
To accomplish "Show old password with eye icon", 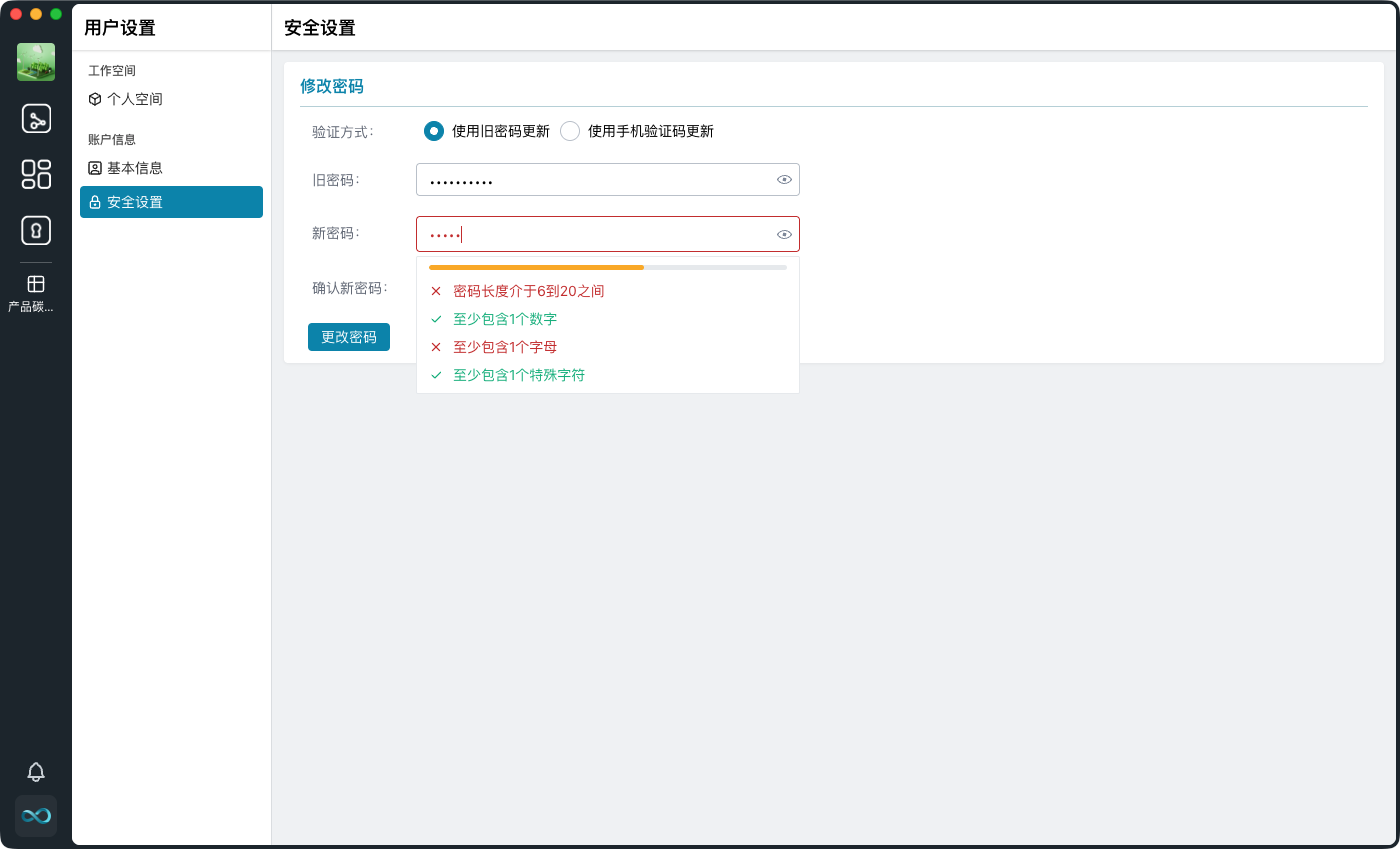I will (784, 180).
